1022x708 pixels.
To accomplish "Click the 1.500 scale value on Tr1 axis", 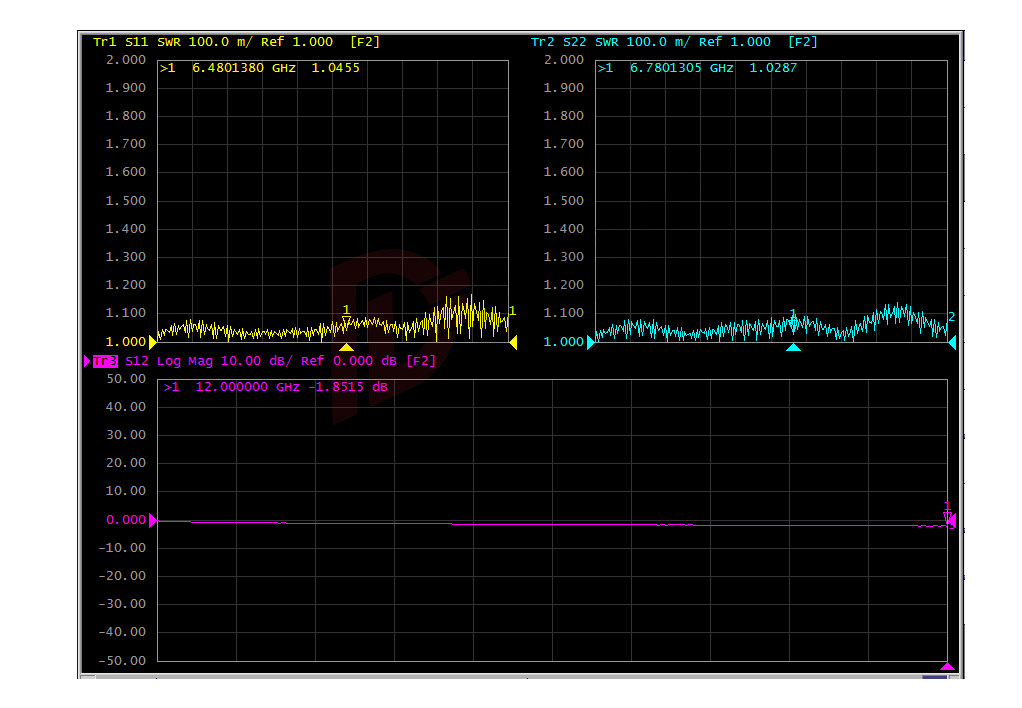I will pos(126,201).
